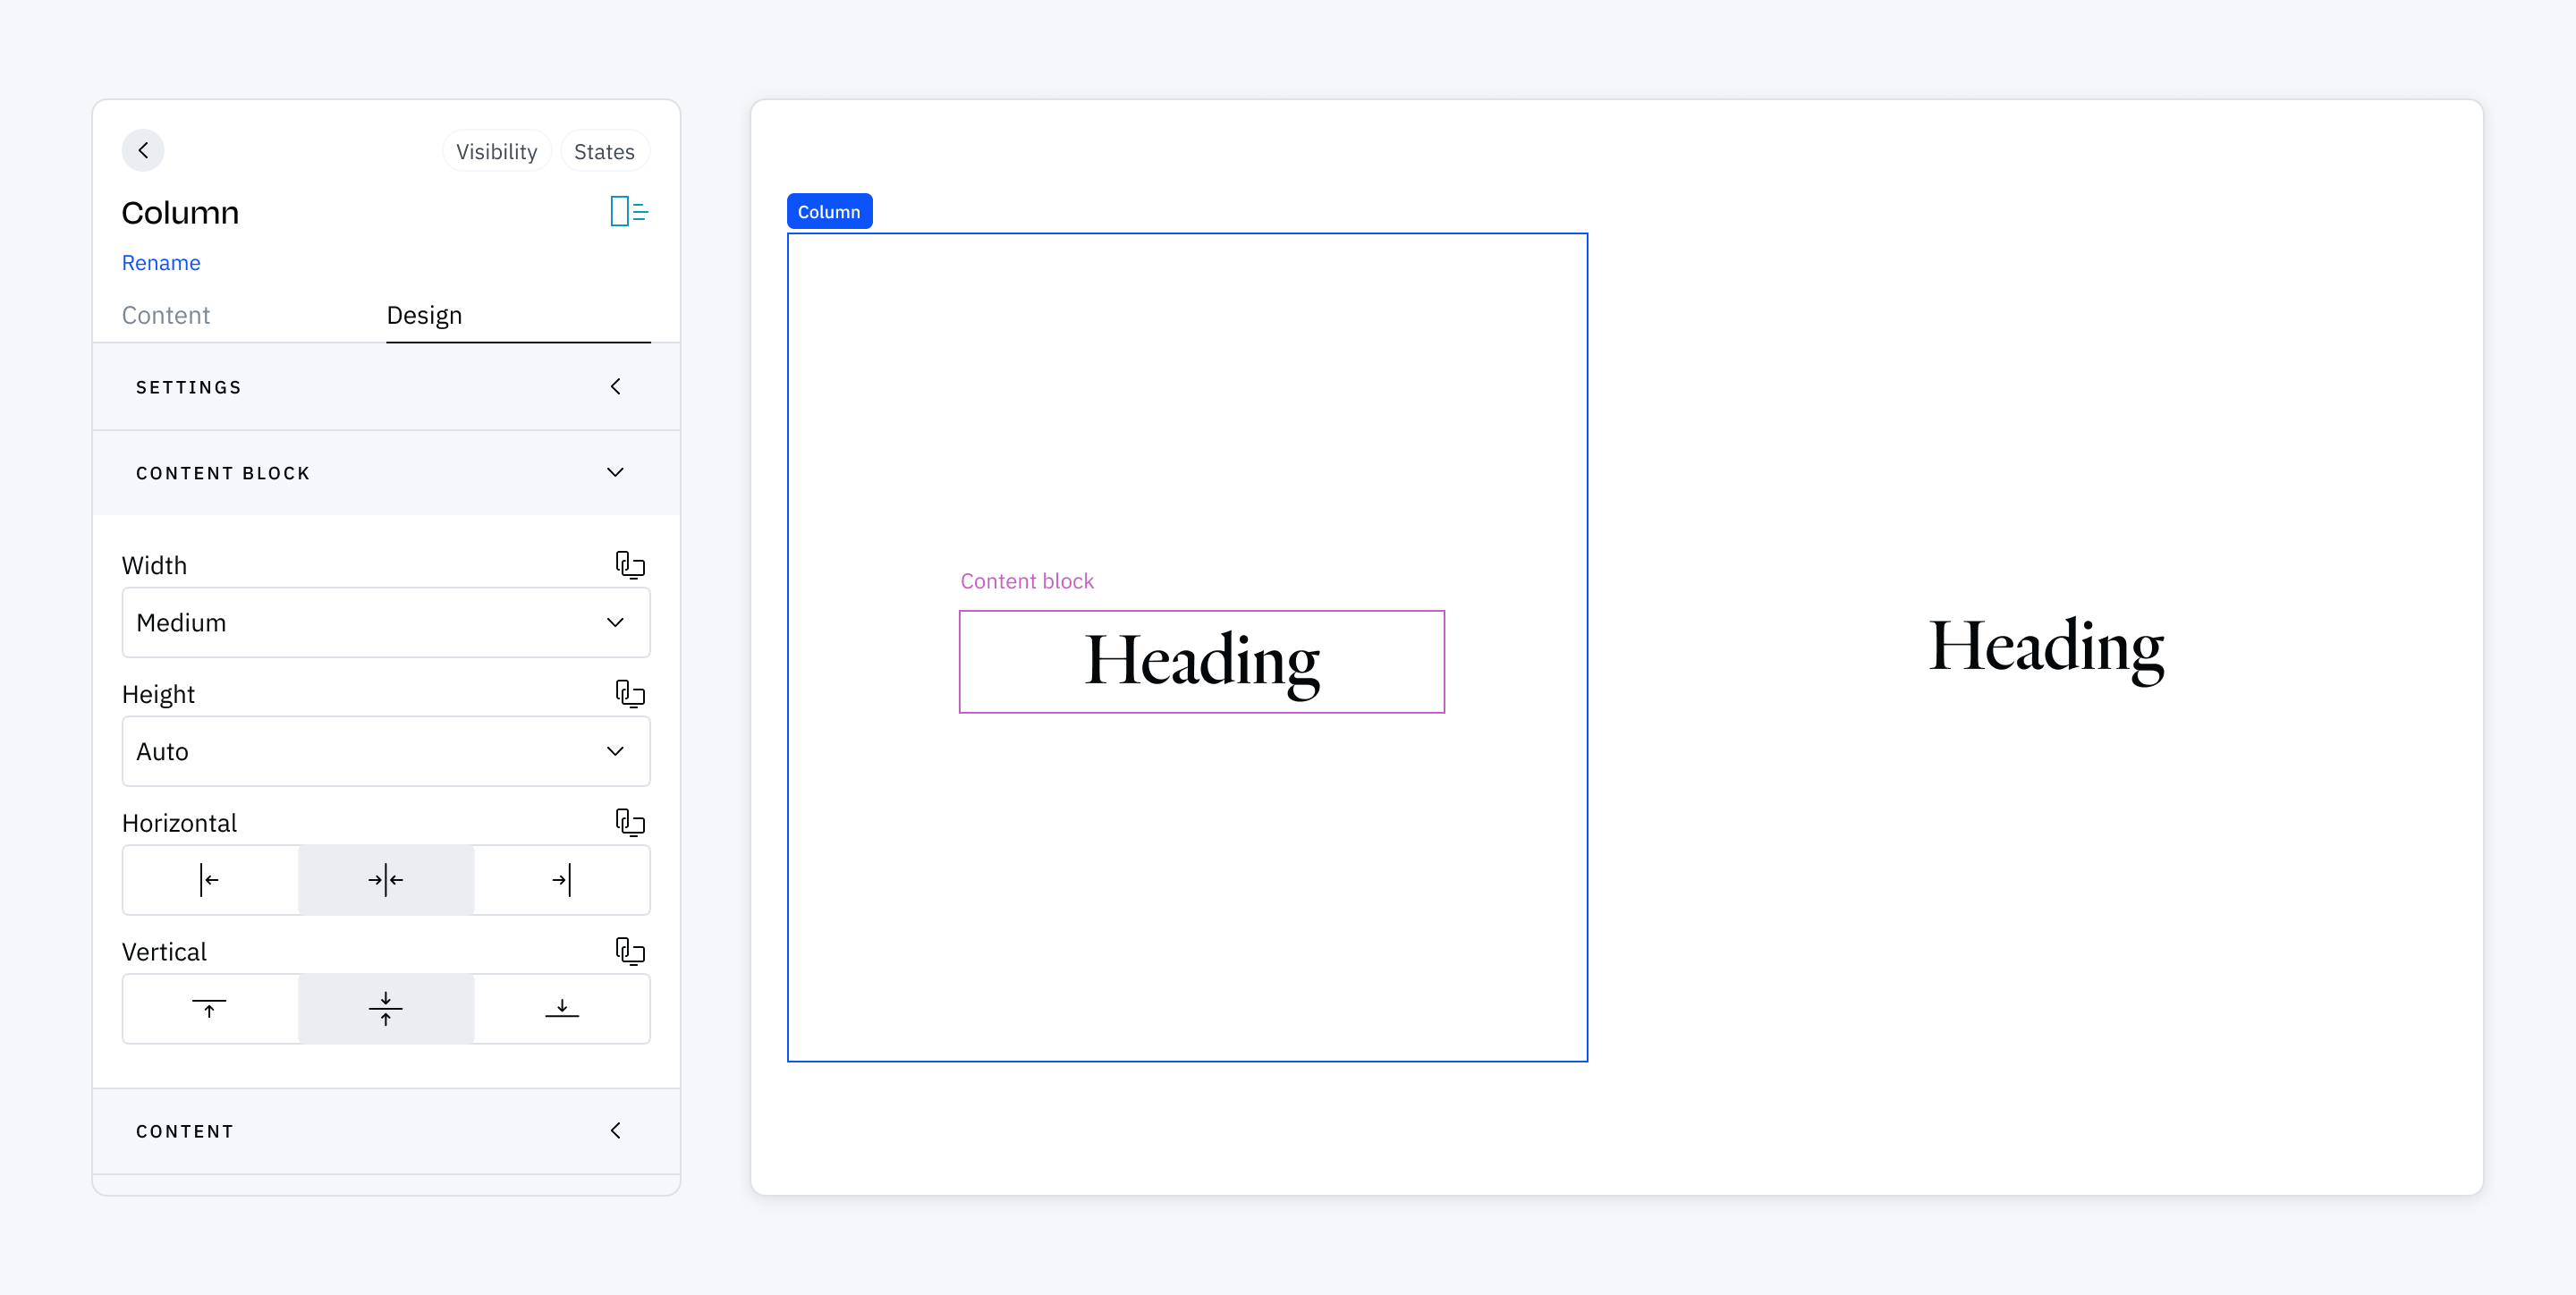
Task: Click the responsive breakpoint icon next to Width
Action: (632, 565)
